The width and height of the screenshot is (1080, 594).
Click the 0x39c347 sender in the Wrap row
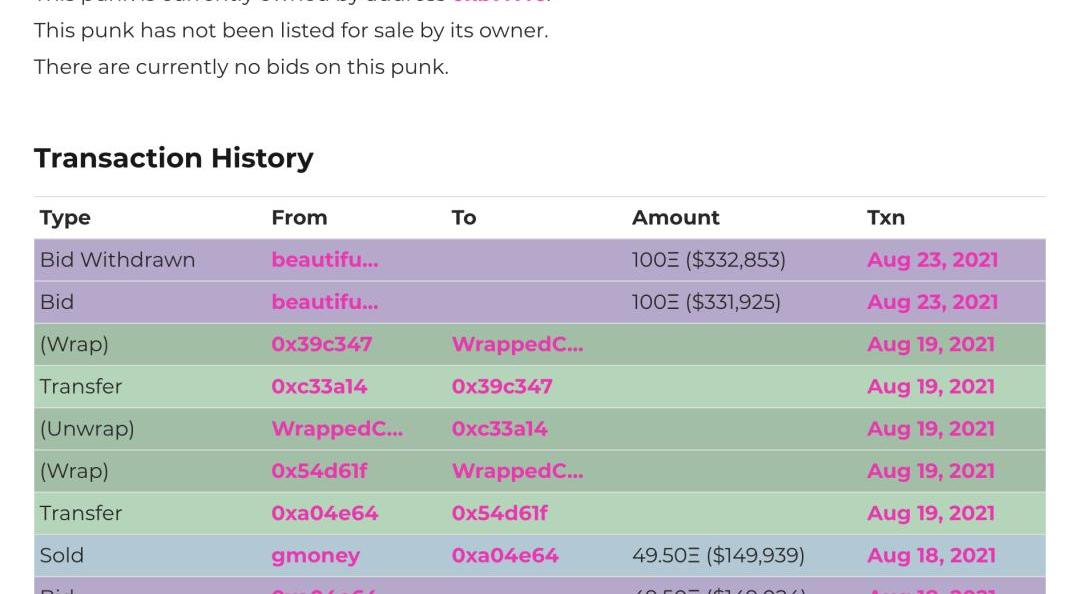pos(322,344)
